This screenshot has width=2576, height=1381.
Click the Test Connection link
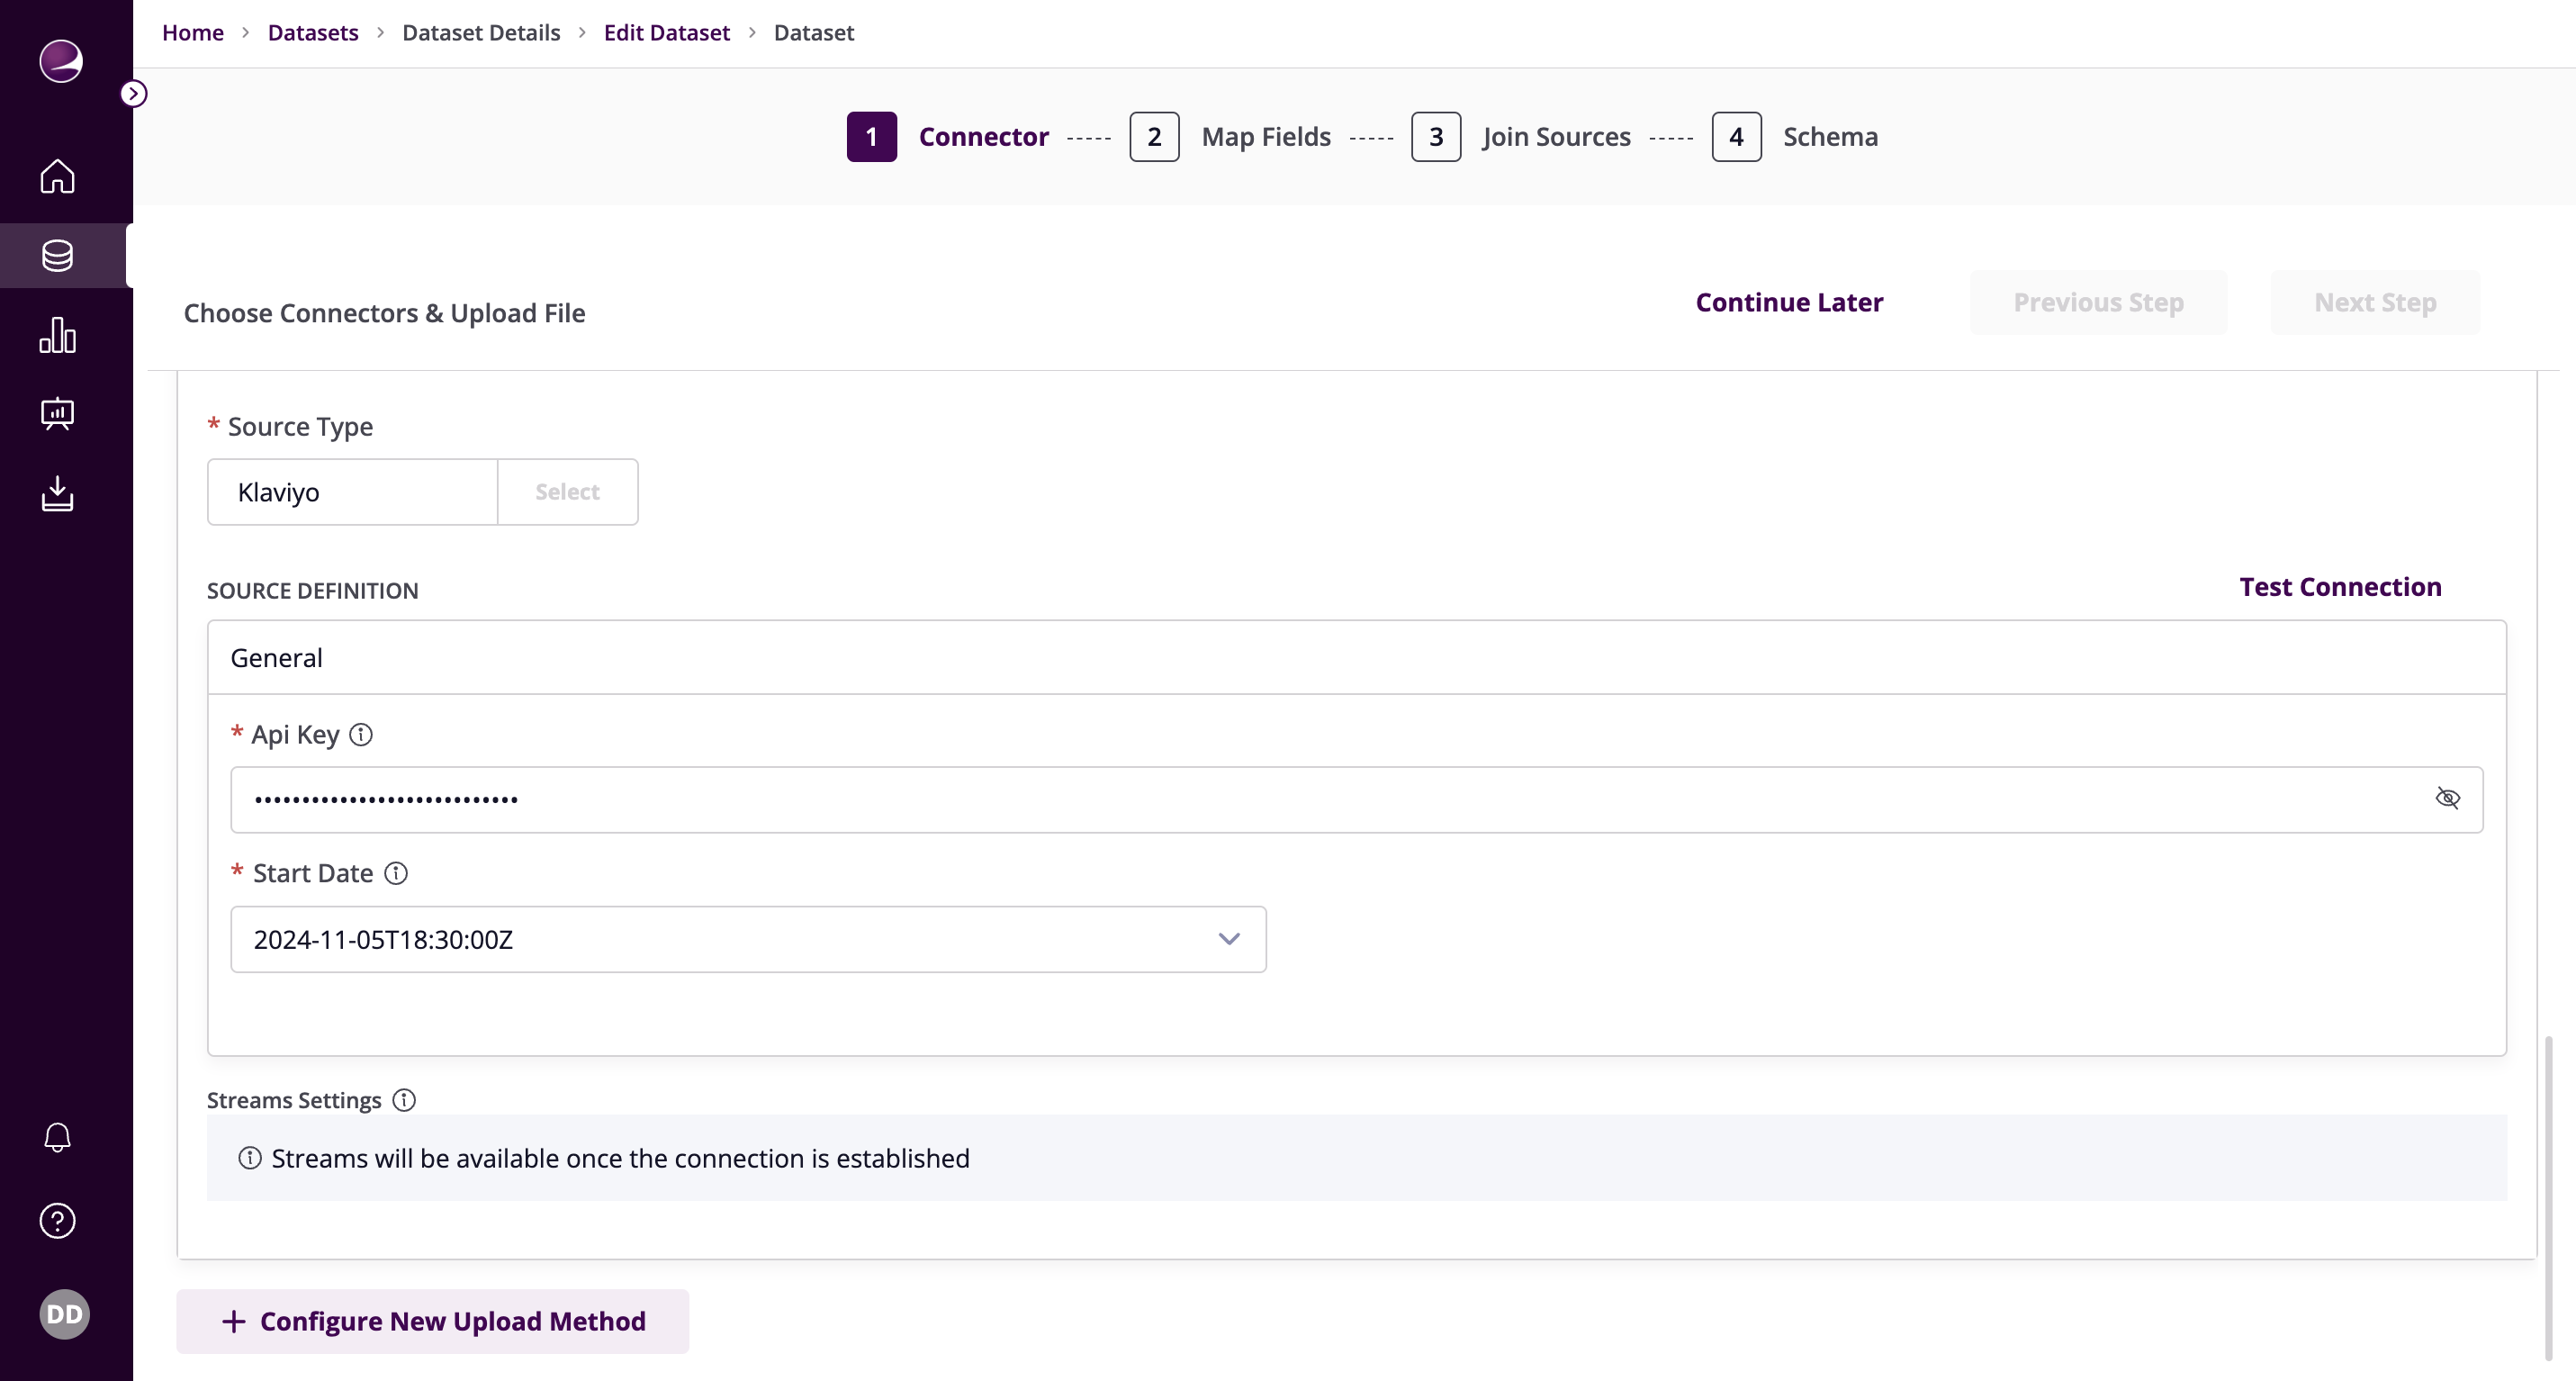(x=2340, y=587)
